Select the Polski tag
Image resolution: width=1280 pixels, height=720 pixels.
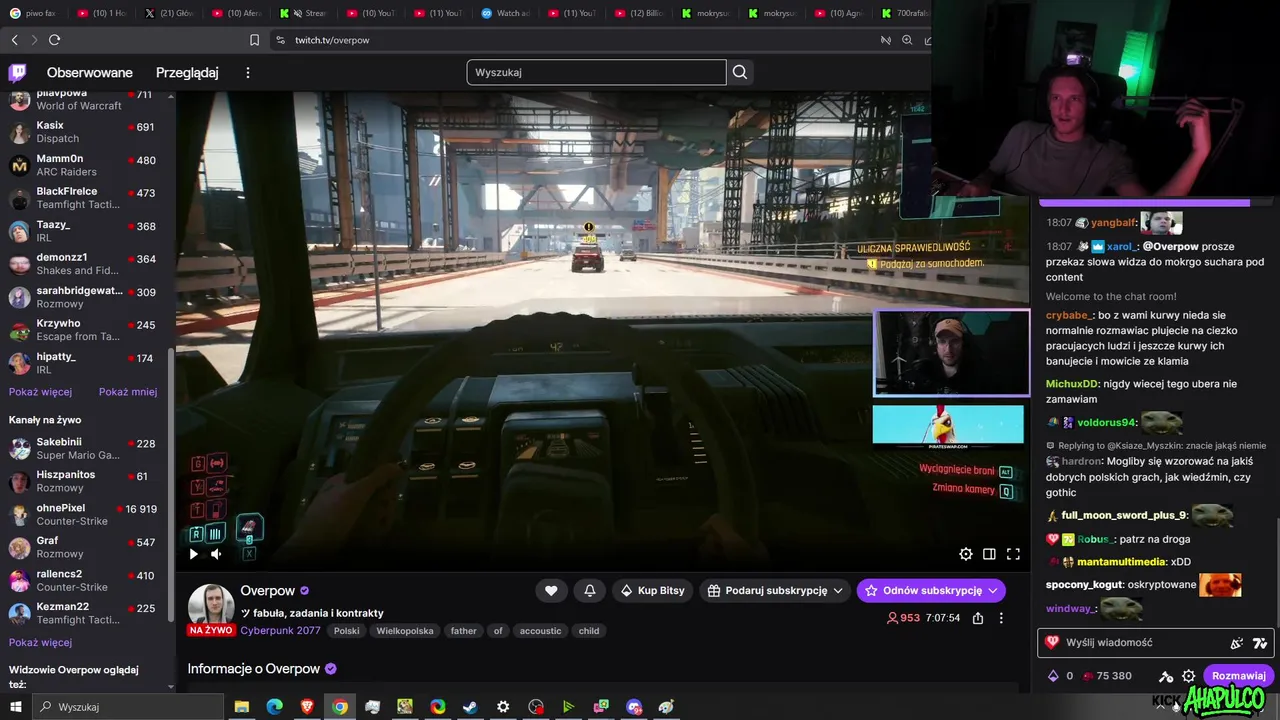pyautogui.click(x=347, y=631)
